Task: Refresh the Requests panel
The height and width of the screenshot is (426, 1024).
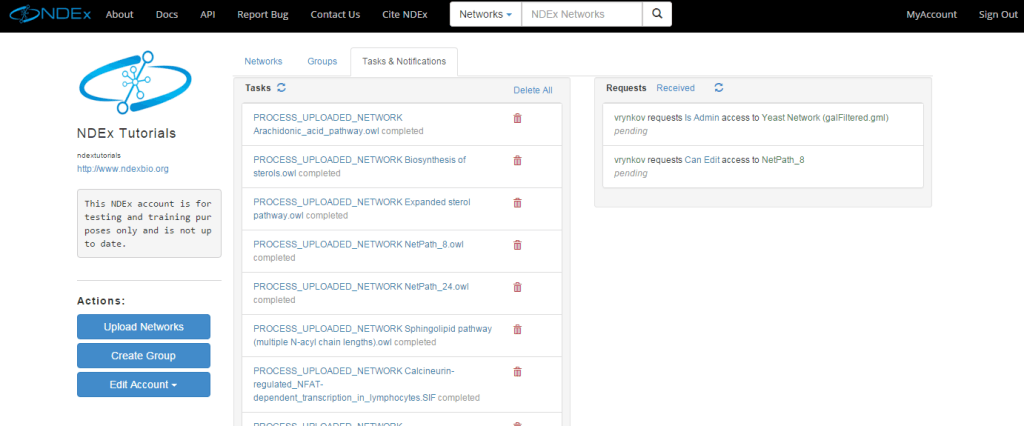Action: pyautogui.click(x=718, y=88)
